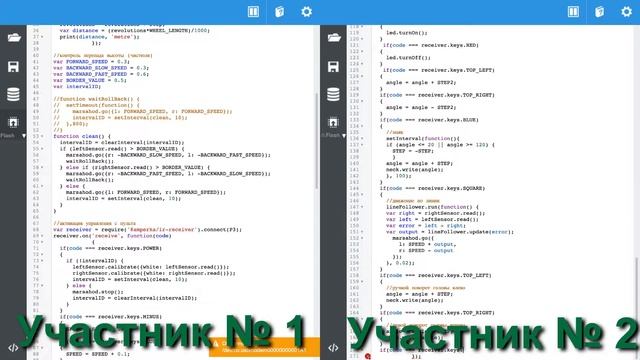640x360 pixels.
Task: Collapse code fold arrow at line 55
Action: coord(42,149)
